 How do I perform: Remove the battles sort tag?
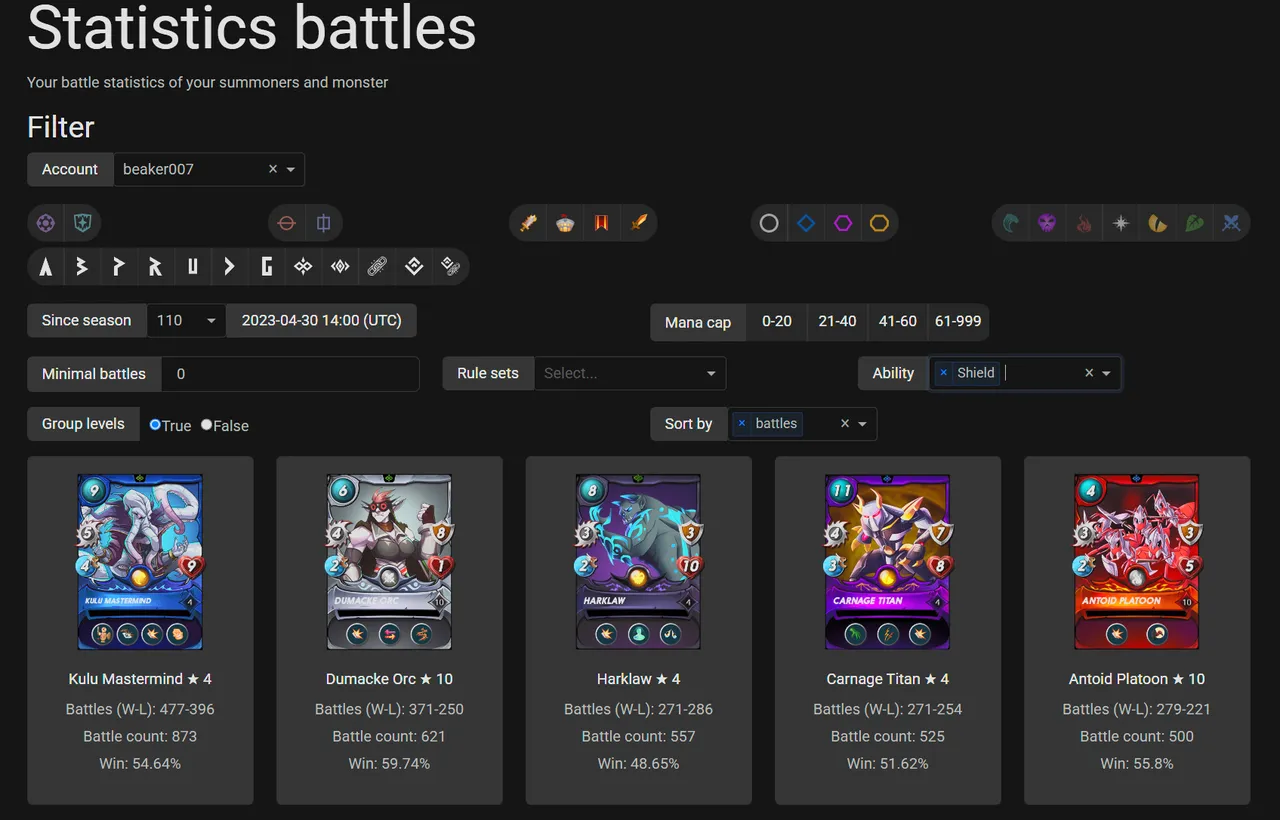pos(742,424)
